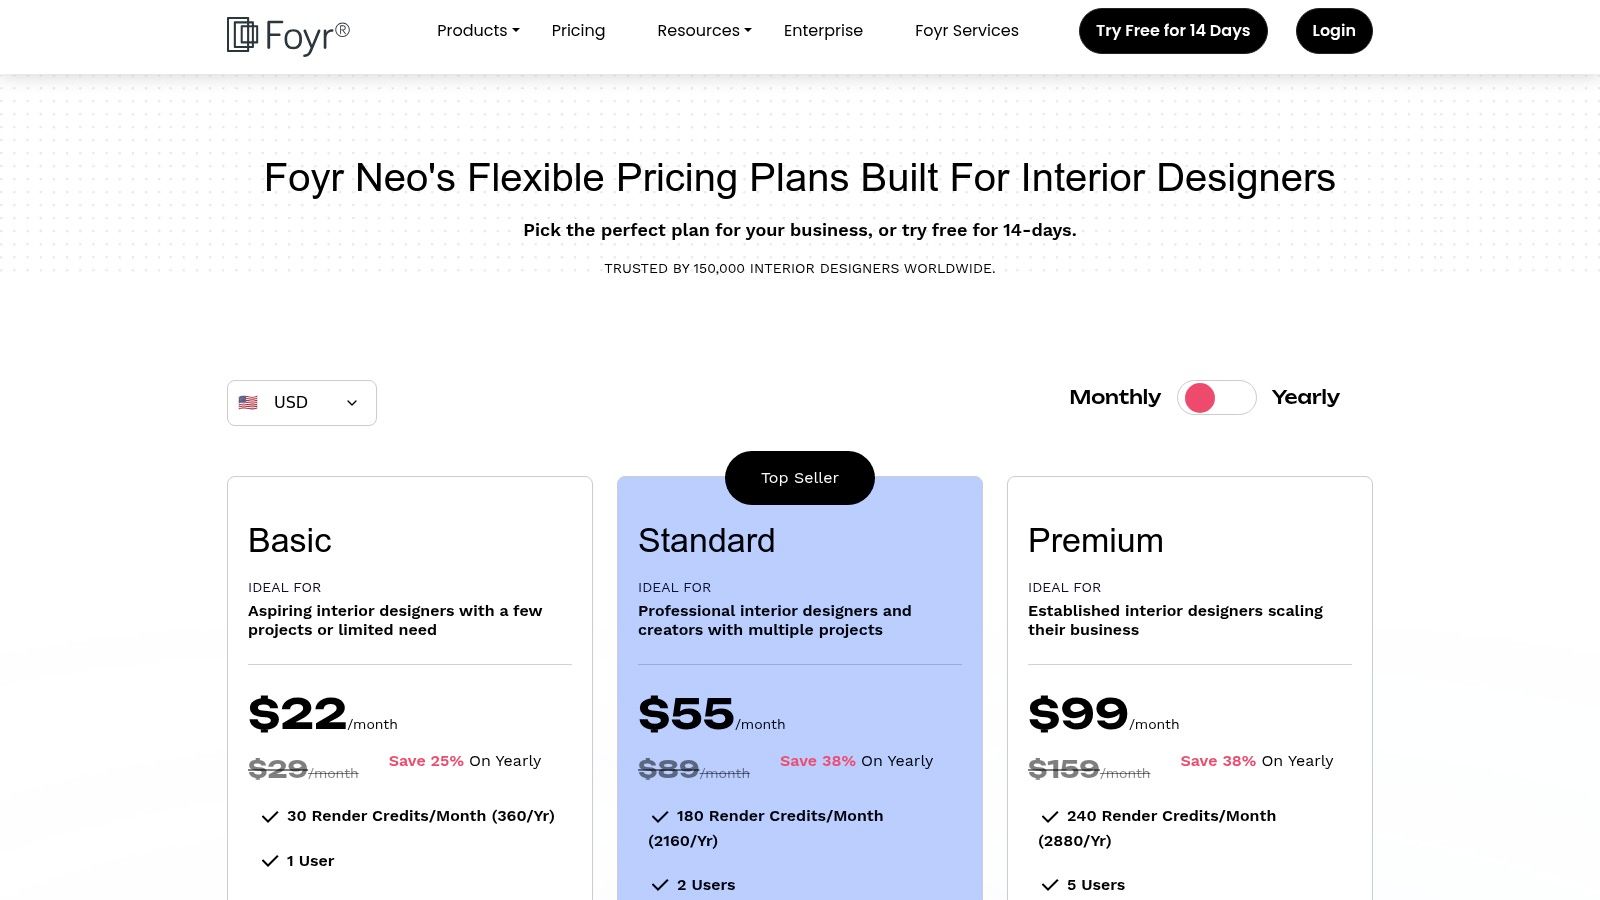Click checkmark icon beside 30 Render Credits/Month
1600x900 pixels.
(x=269, y=817)
